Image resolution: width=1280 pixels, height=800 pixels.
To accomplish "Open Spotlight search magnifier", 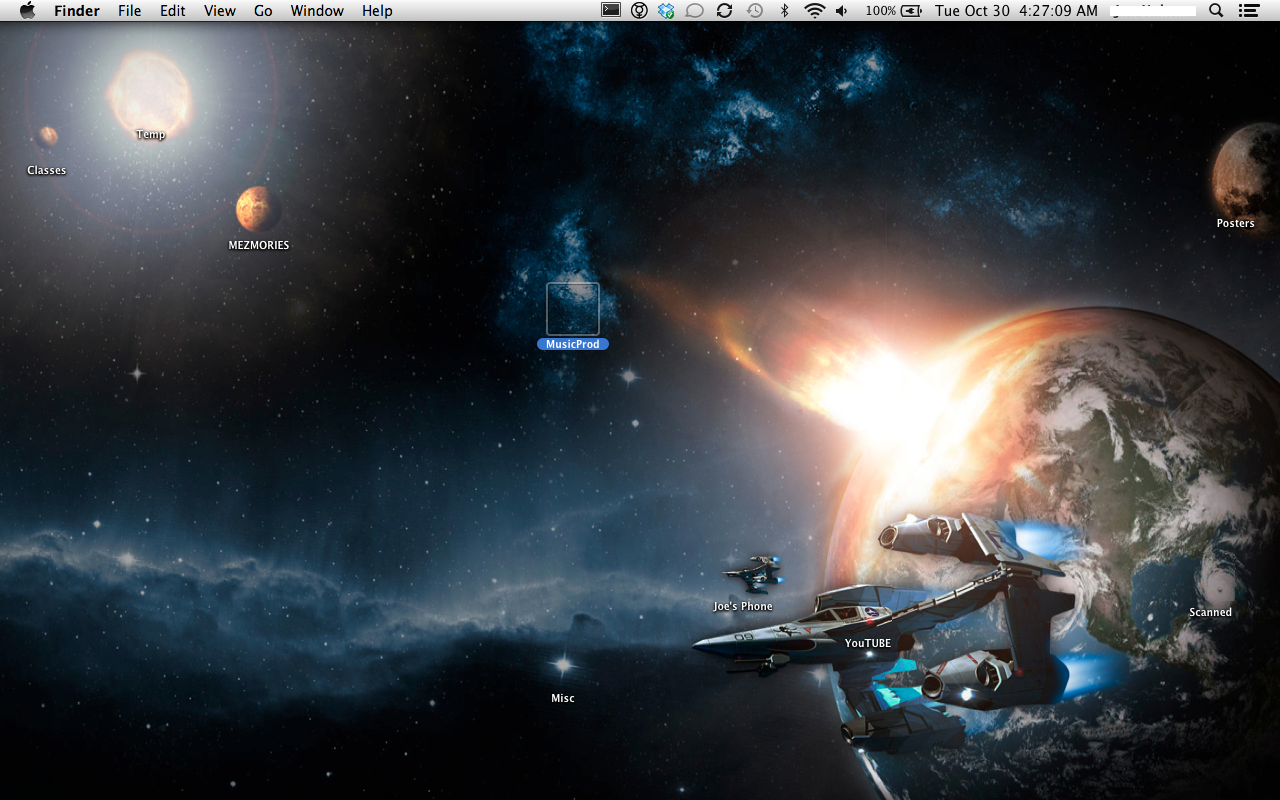I will coord(1216,10).
